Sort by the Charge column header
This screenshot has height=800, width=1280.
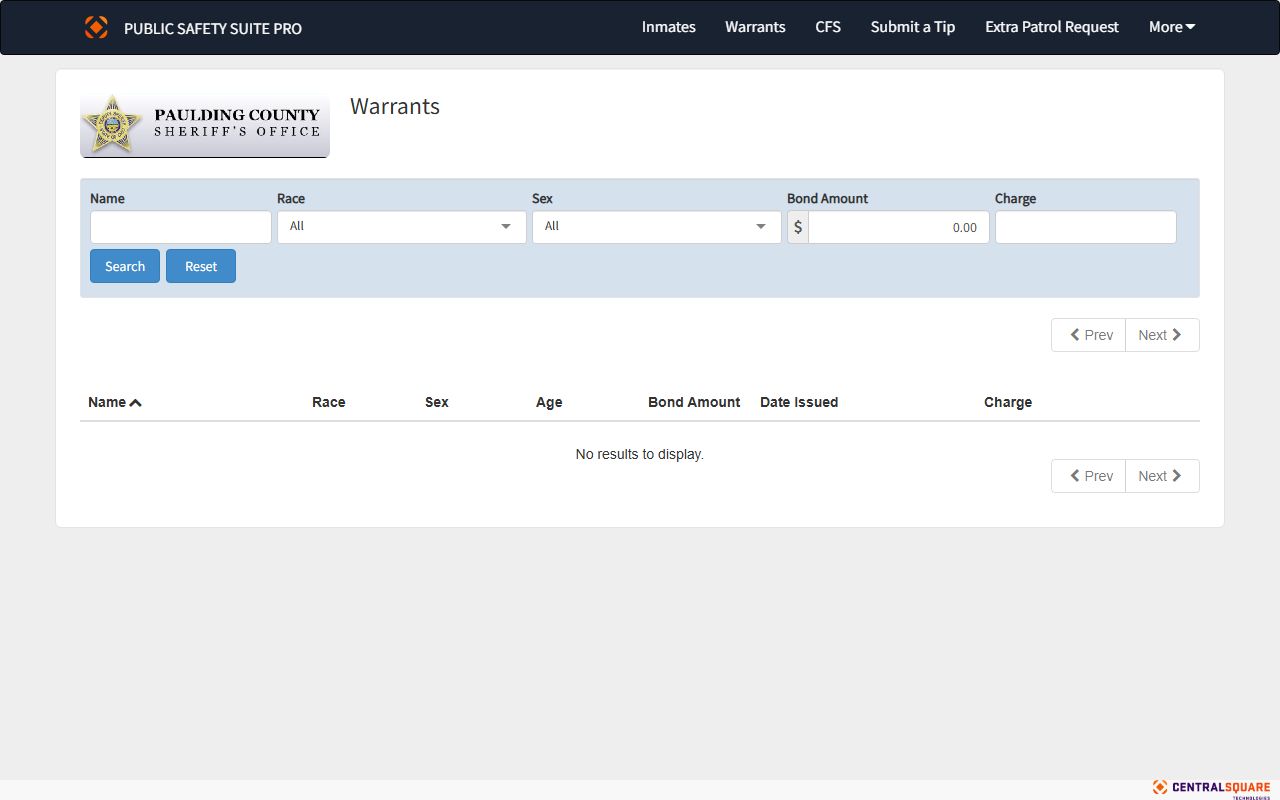(1008, 402)
